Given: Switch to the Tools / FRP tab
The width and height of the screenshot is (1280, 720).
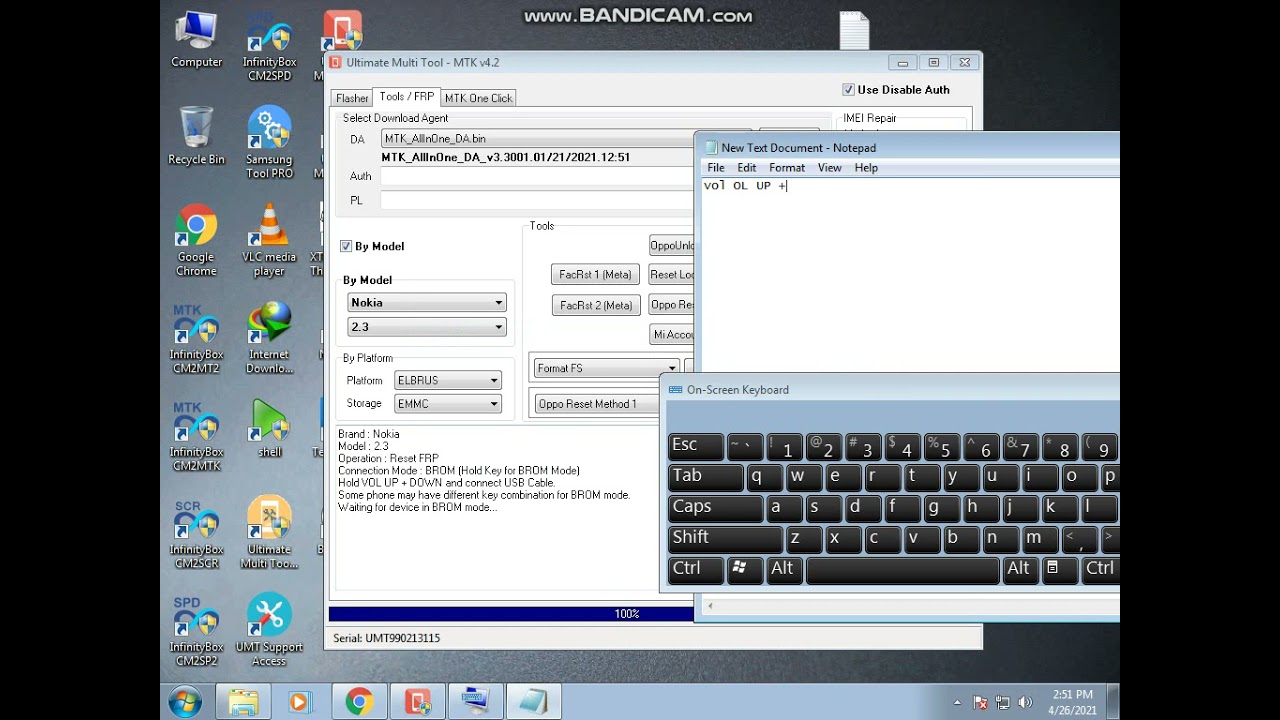Looking at the screenshot, I should tap(406, 96).
